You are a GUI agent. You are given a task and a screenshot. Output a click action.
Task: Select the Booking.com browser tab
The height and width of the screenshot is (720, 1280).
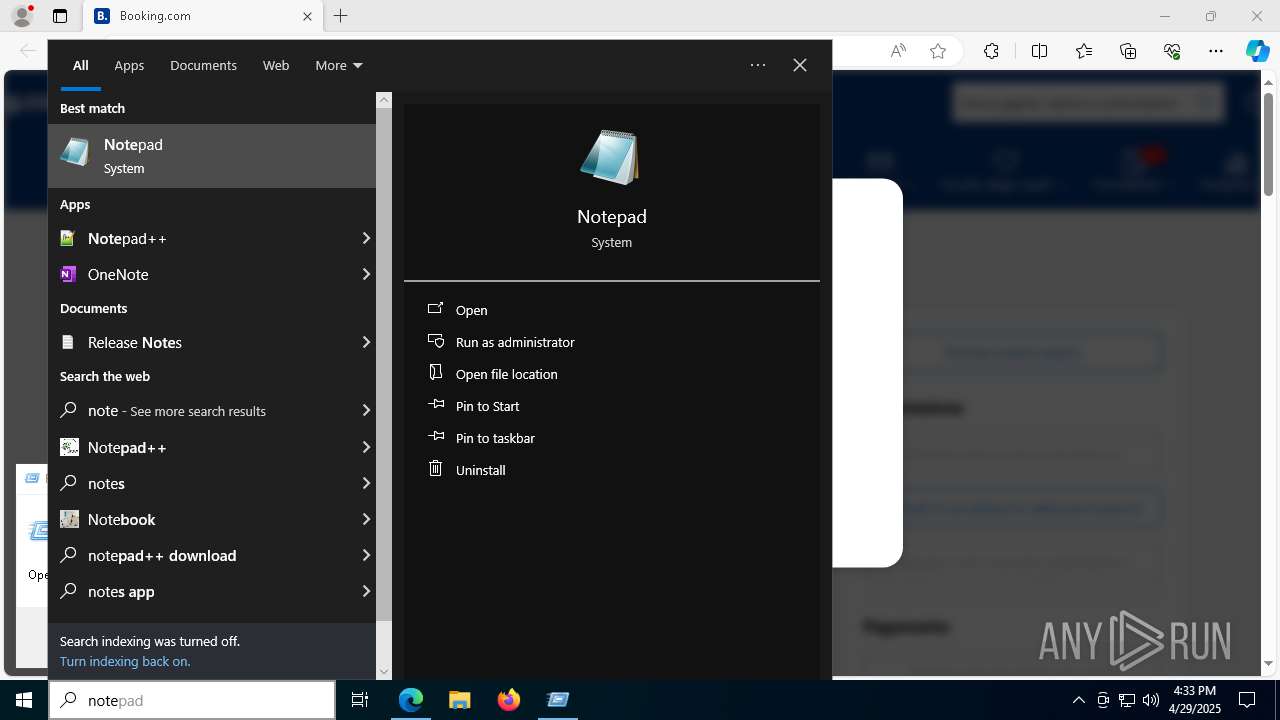point(202,16)
